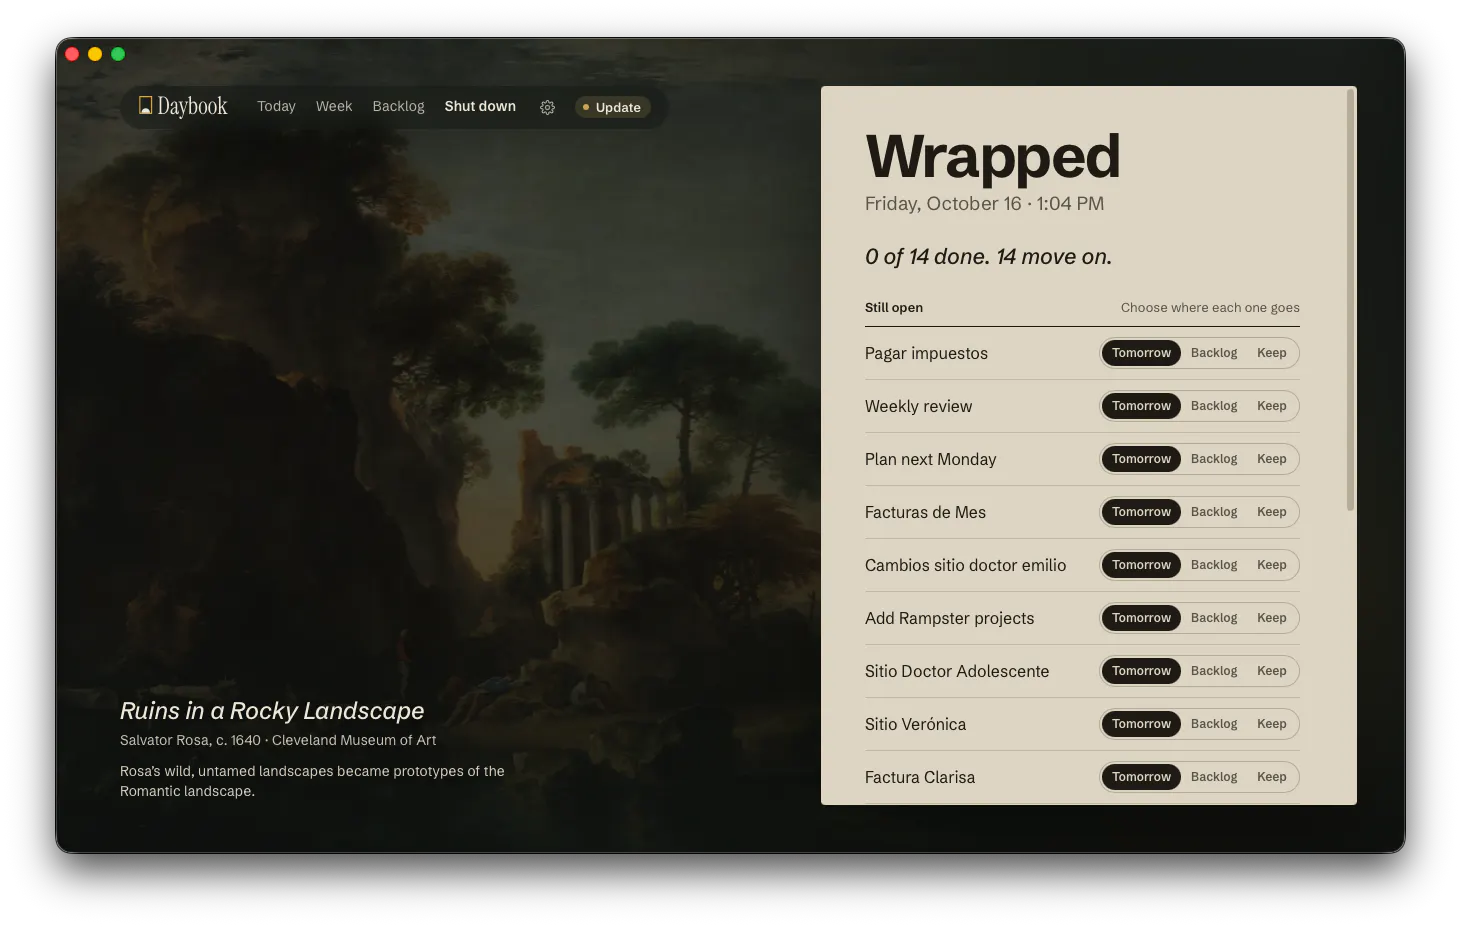Open the settings gear icon
1461x927 pixels.
tap(547, 107)
